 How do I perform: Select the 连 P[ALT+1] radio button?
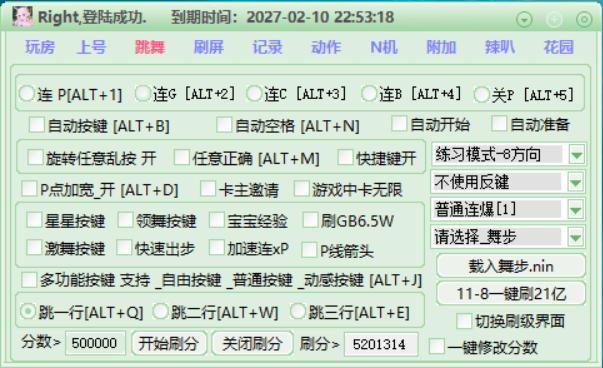(x=27, y=93)
